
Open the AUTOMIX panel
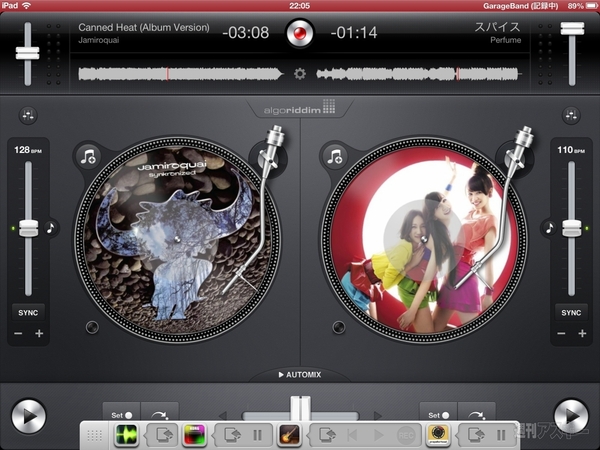300,375
